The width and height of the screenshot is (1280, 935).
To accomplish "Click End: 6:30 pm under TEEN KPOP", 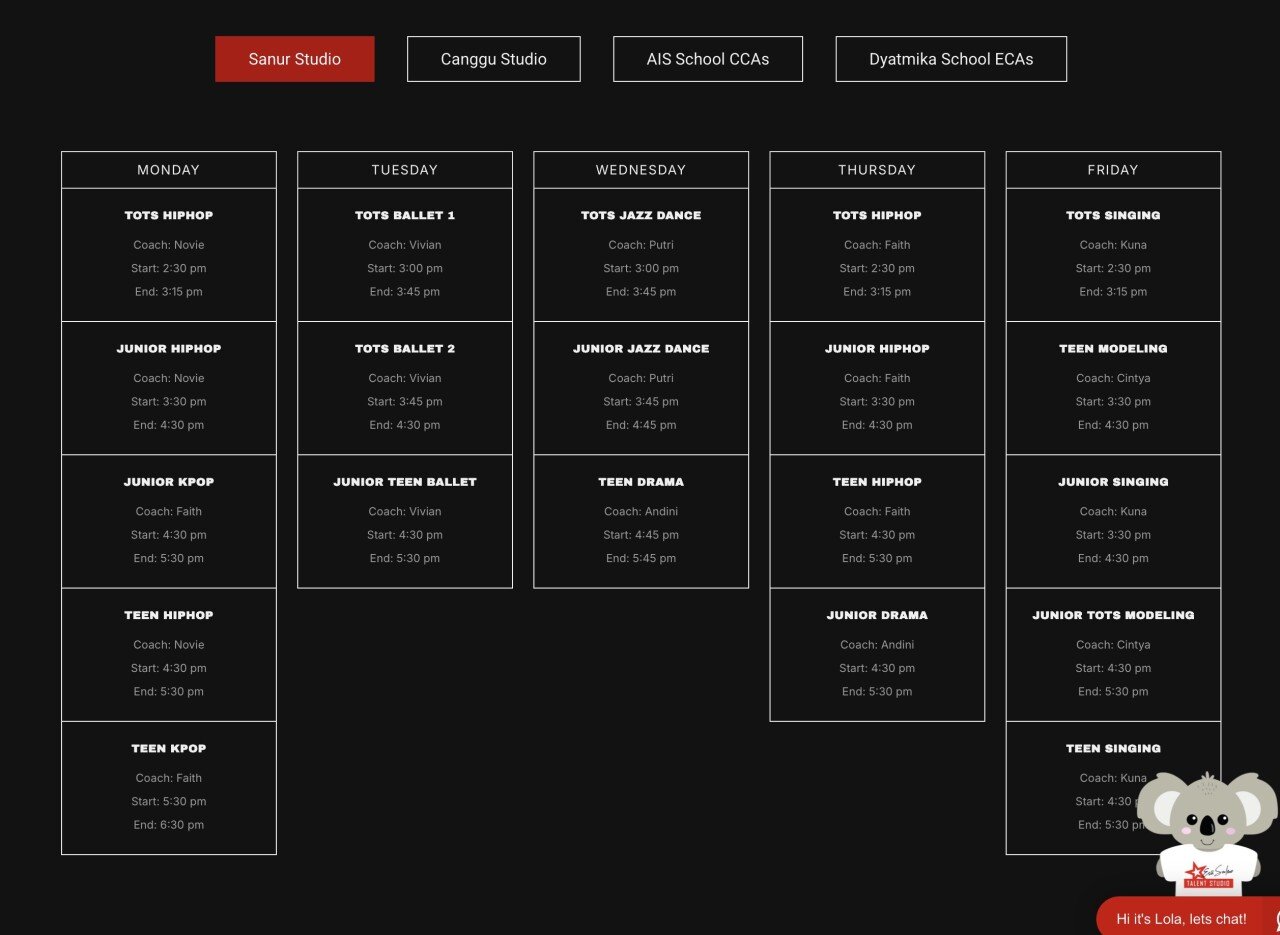I will point(169,825).
